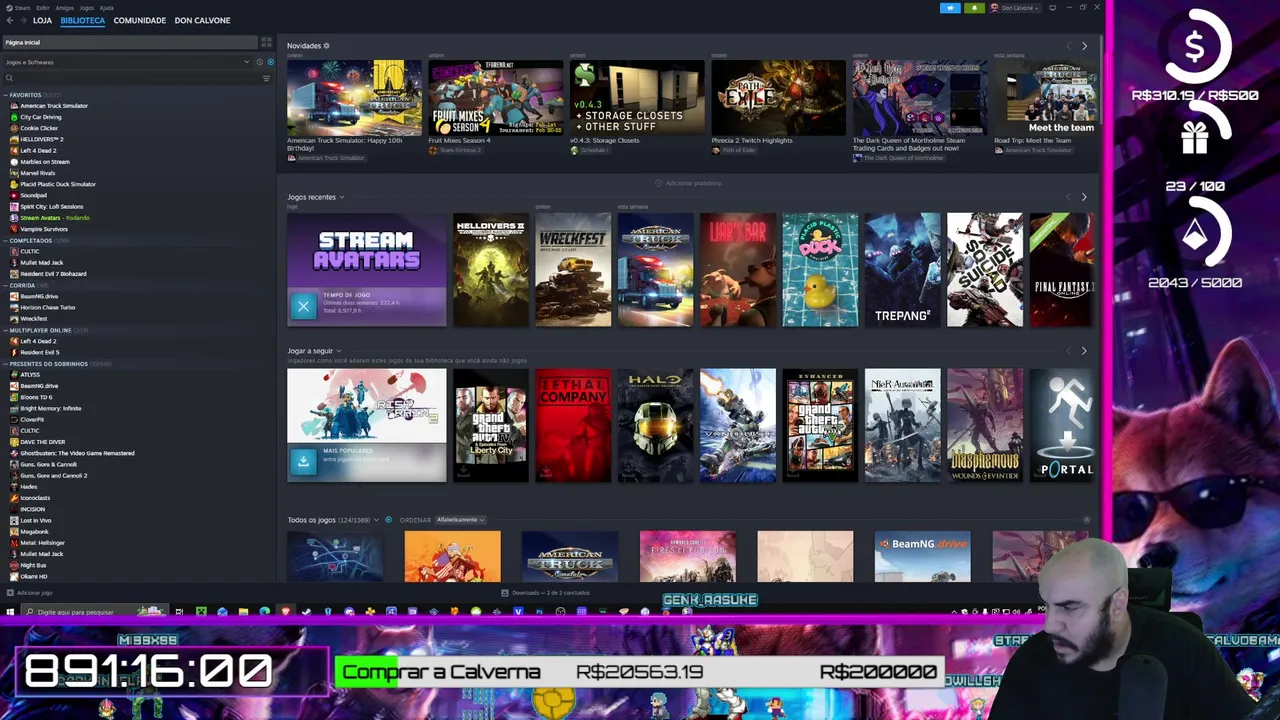Click the Jogar a seguir next arrow
1280x720 pixels.
point(1084,351)
